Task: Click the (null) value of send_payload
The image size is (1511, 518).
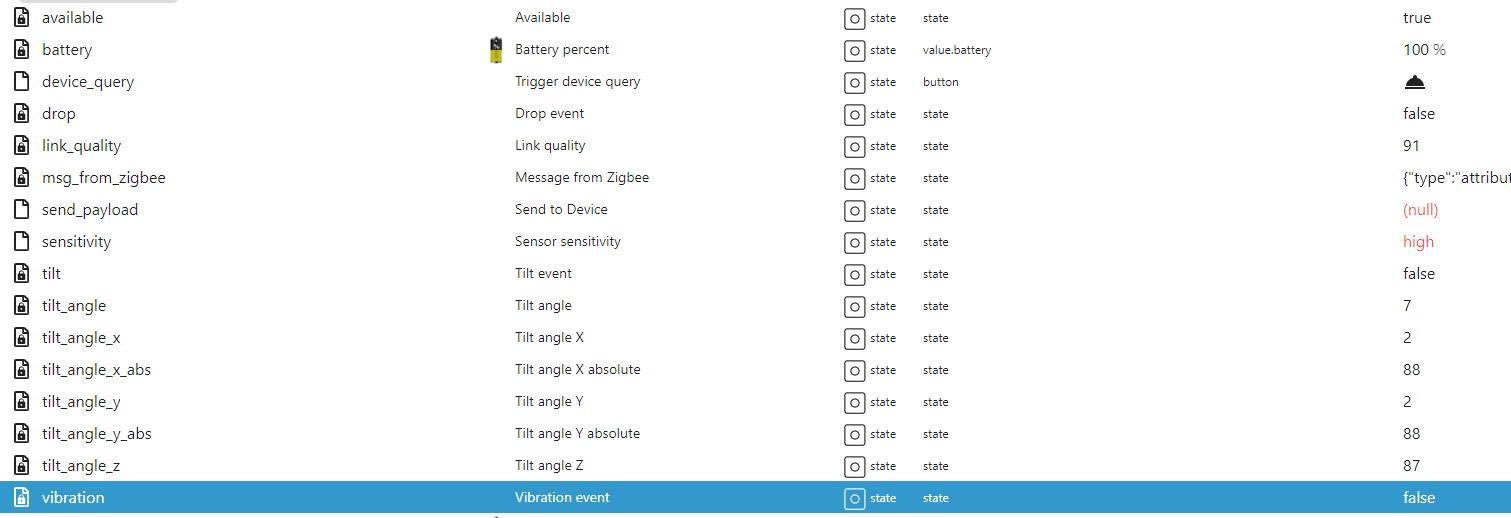Action: point(1420,210)
